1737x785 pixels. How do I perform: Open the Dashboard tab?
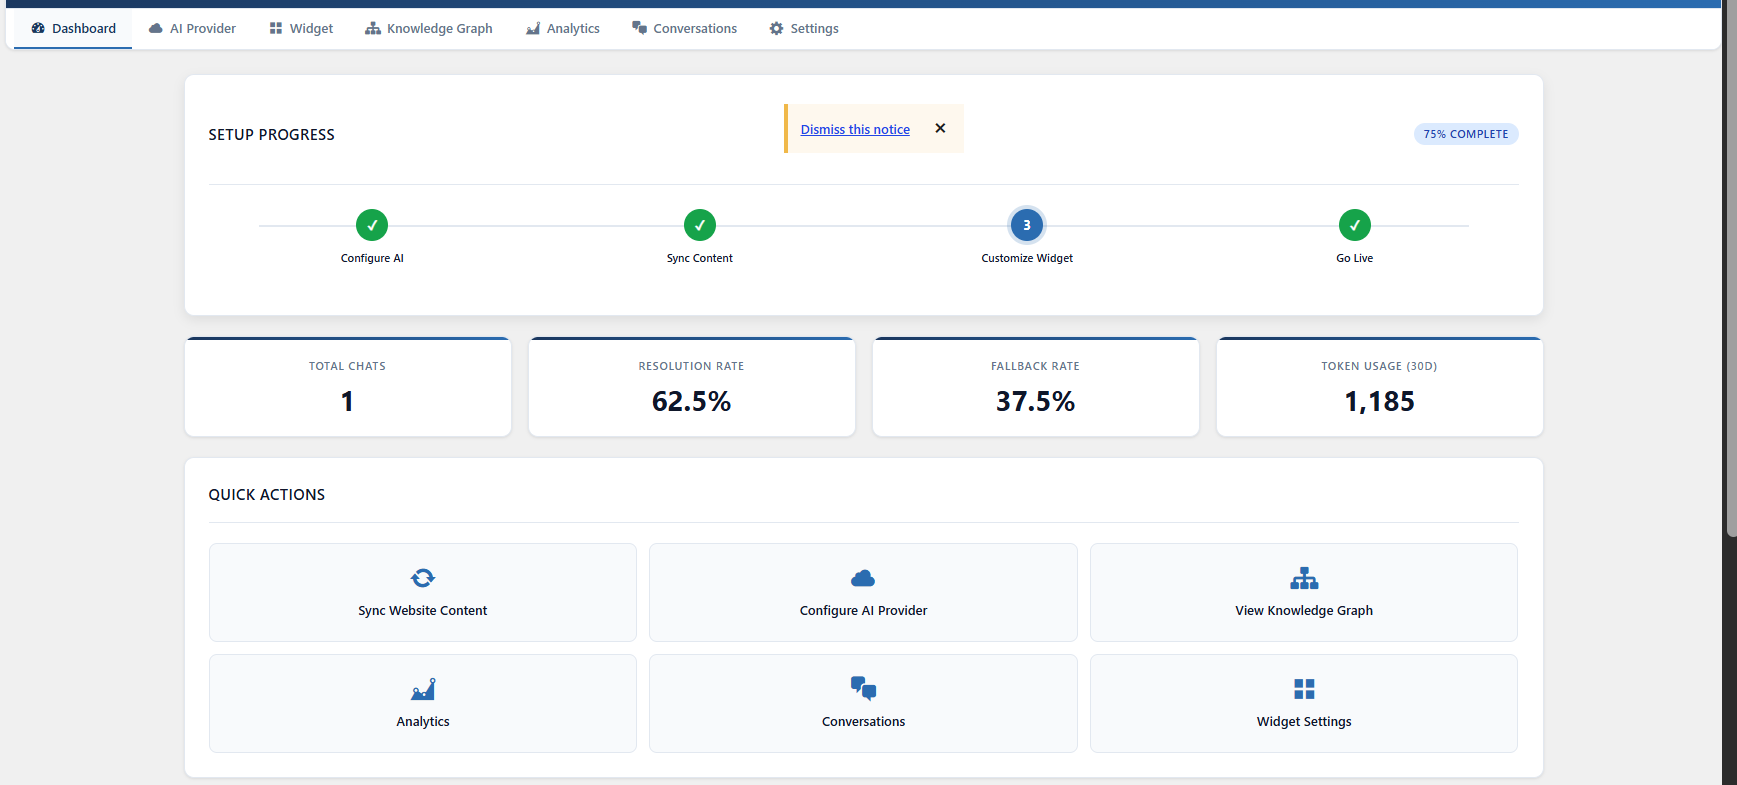(x=73, y=28)
